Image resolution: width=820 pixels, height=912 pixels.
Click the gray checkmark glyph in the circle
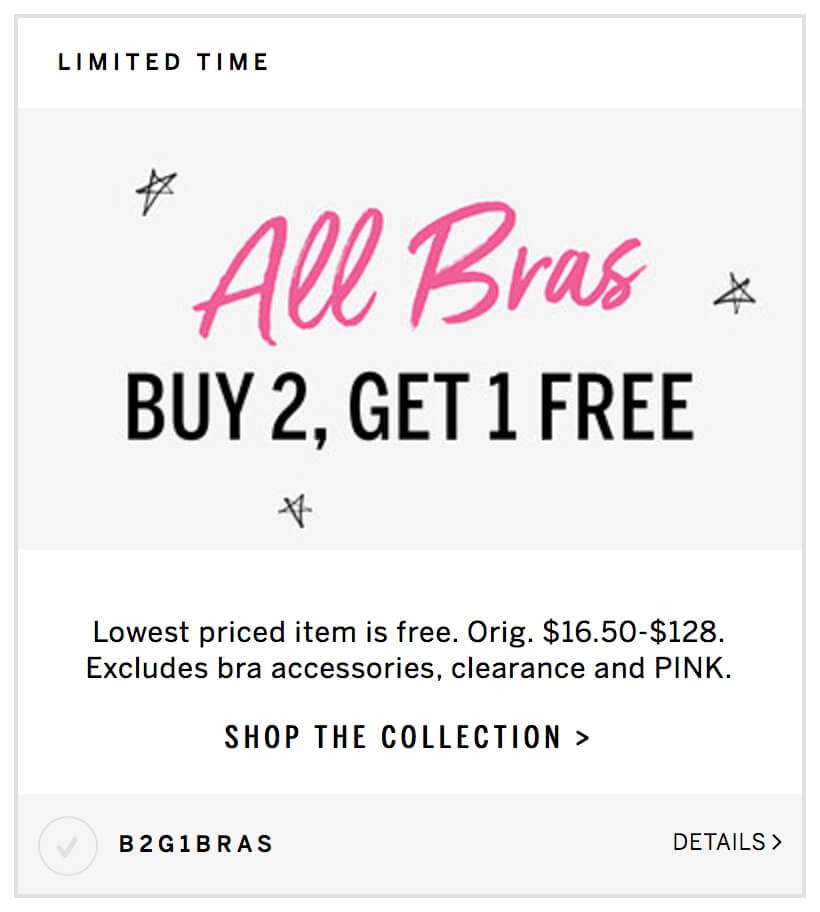click(67, 847)
